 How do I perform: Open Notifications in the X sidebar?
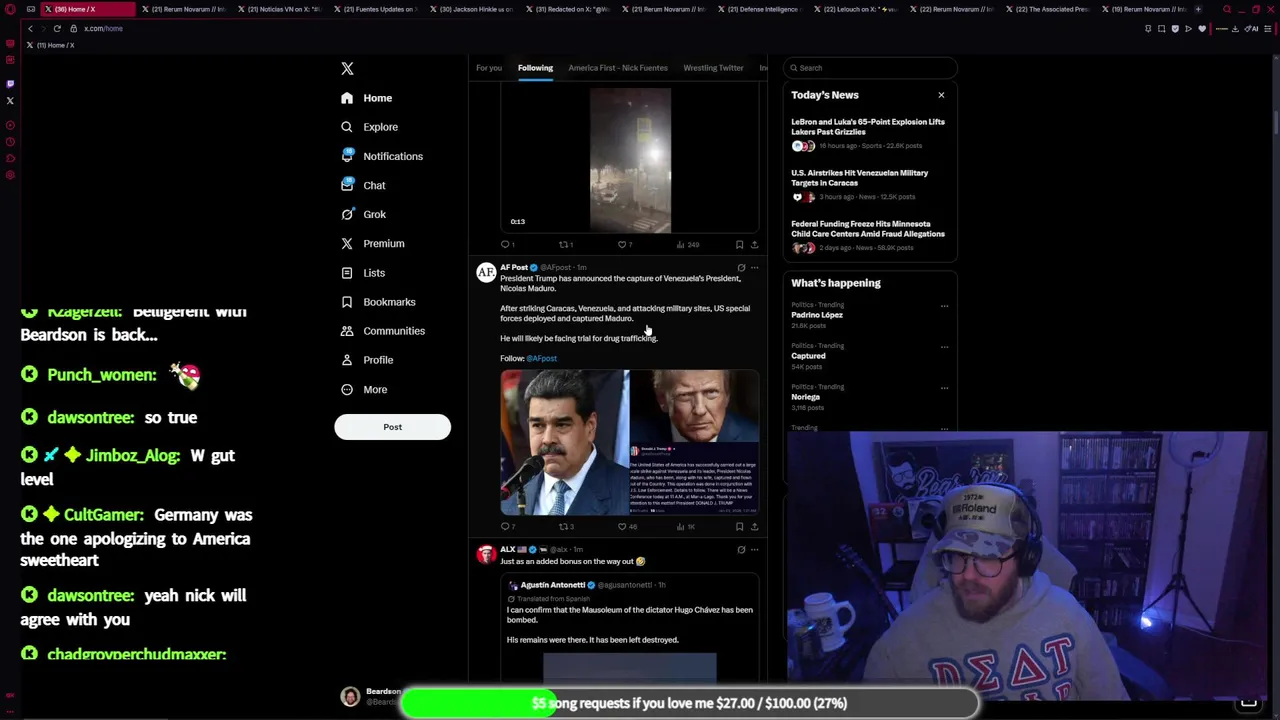[x=381, y=156]
